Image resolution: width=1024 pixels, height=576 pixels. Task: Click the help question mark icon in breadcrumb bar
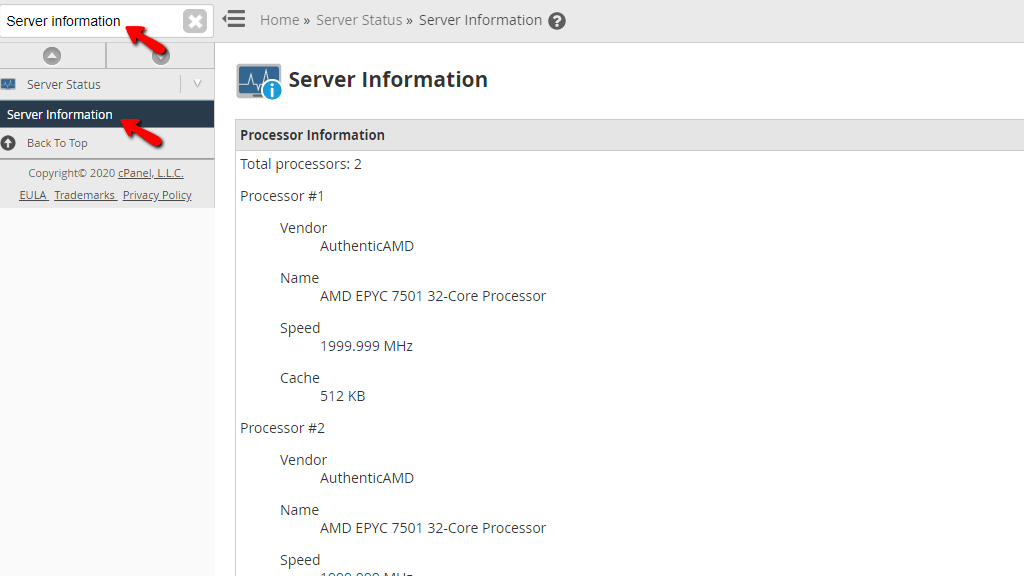(558, 19)
